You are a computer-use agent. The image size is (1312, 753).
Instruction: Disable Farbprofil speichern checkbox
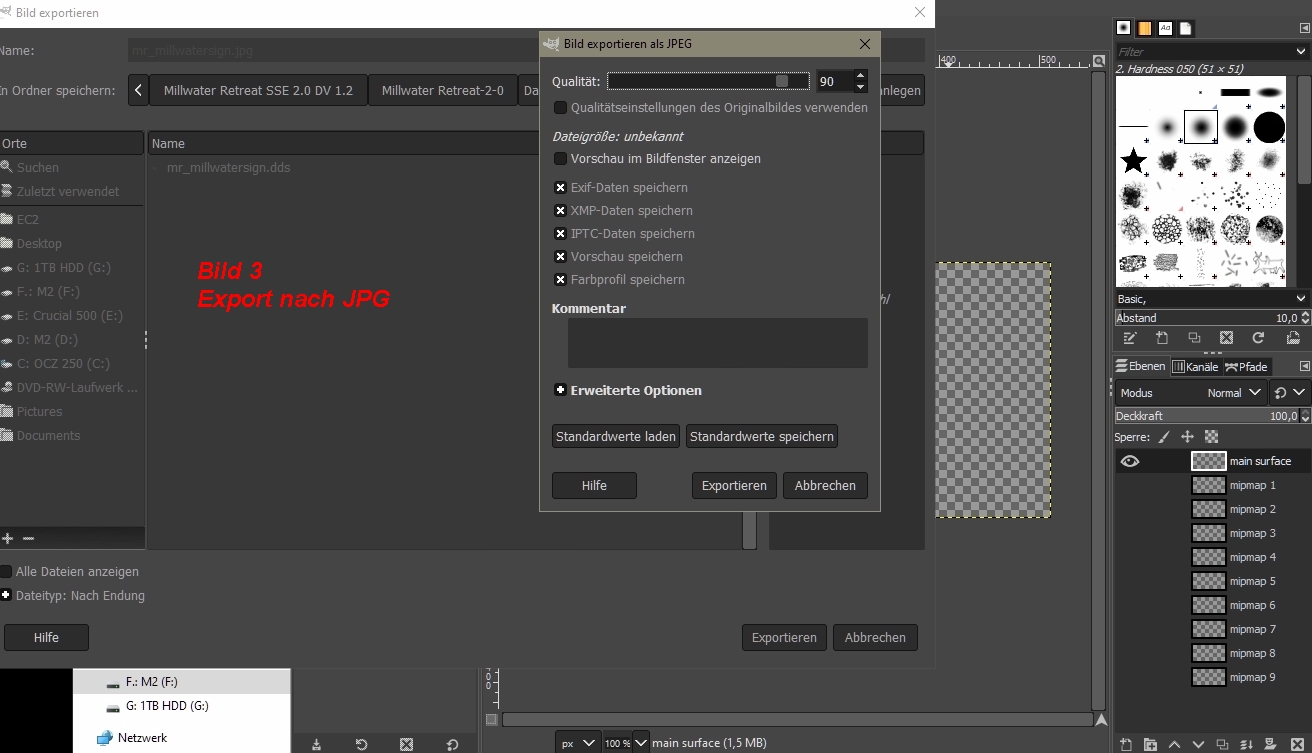pyautogui.click(x=561, y=280)
